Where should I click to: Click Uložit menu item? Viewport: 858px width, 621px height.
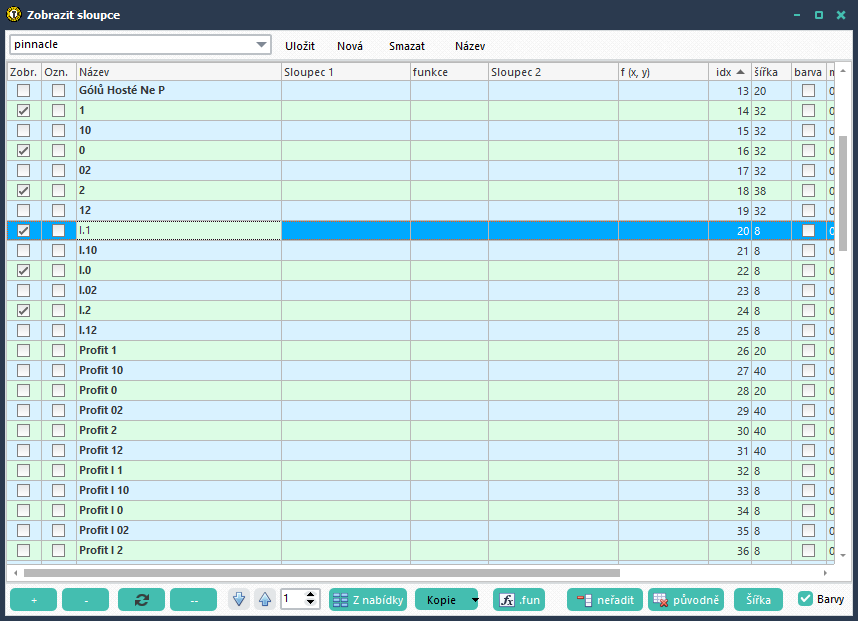[x=300, y=46]
